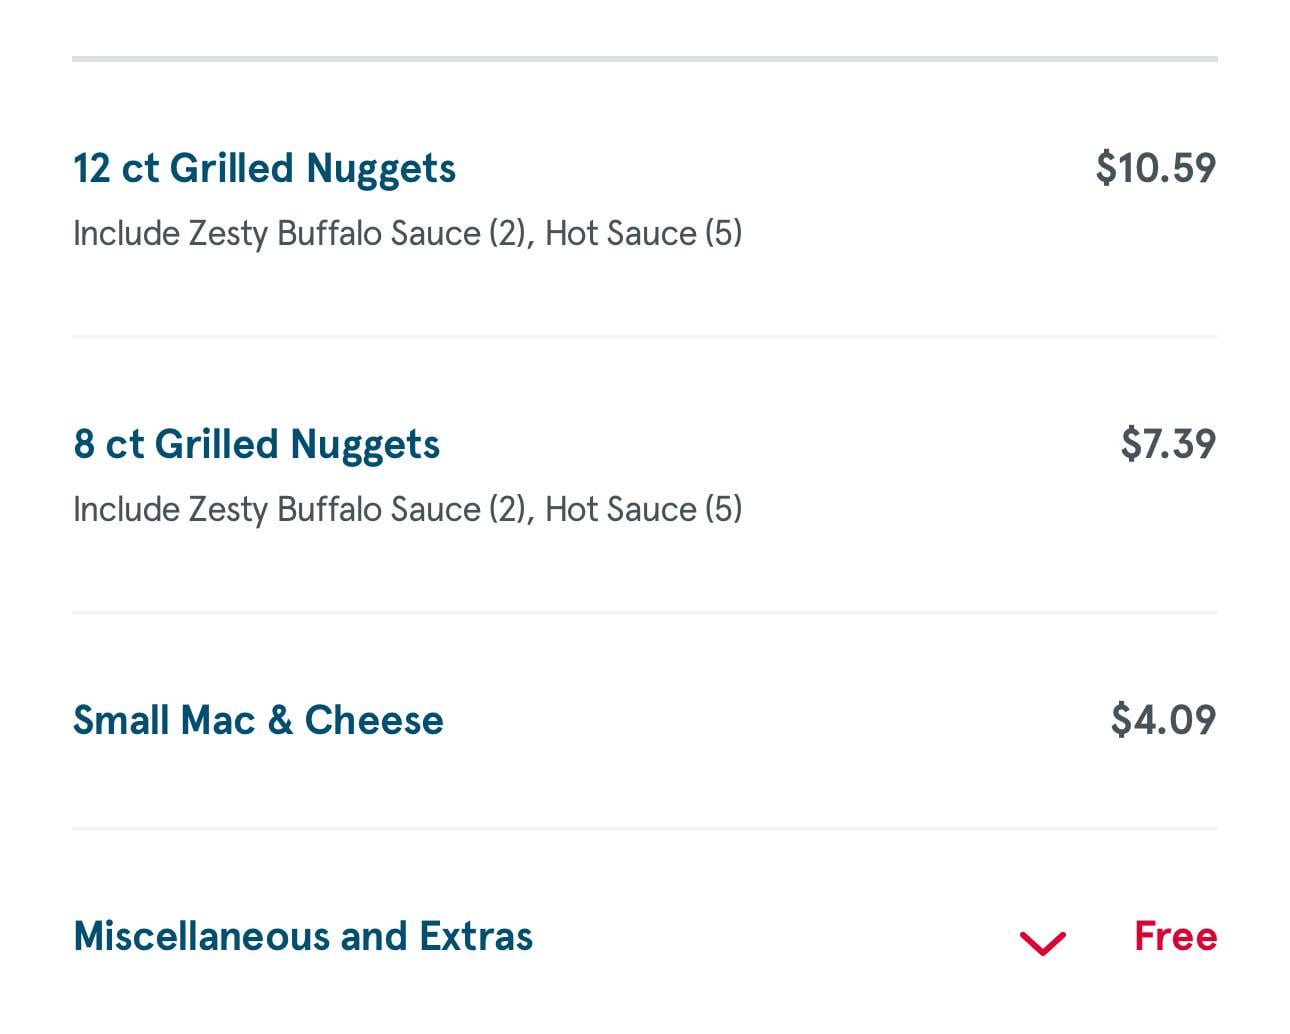The width and height of the screenshot is (1290, 1034).
Task: Click Hot Sauce (5) under 12 ct Nuggets
Action: pos(643,234)
